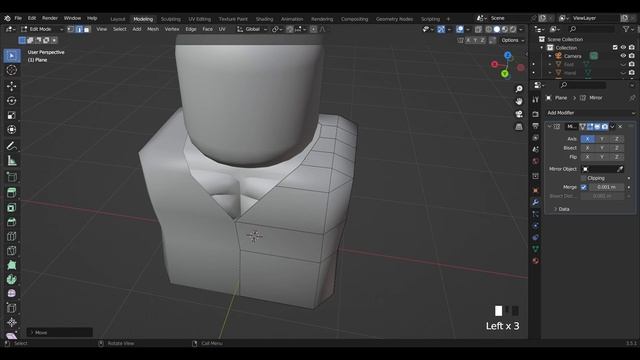Choose the Inset Faces tool
640x360 pixels.
(12, 207)
